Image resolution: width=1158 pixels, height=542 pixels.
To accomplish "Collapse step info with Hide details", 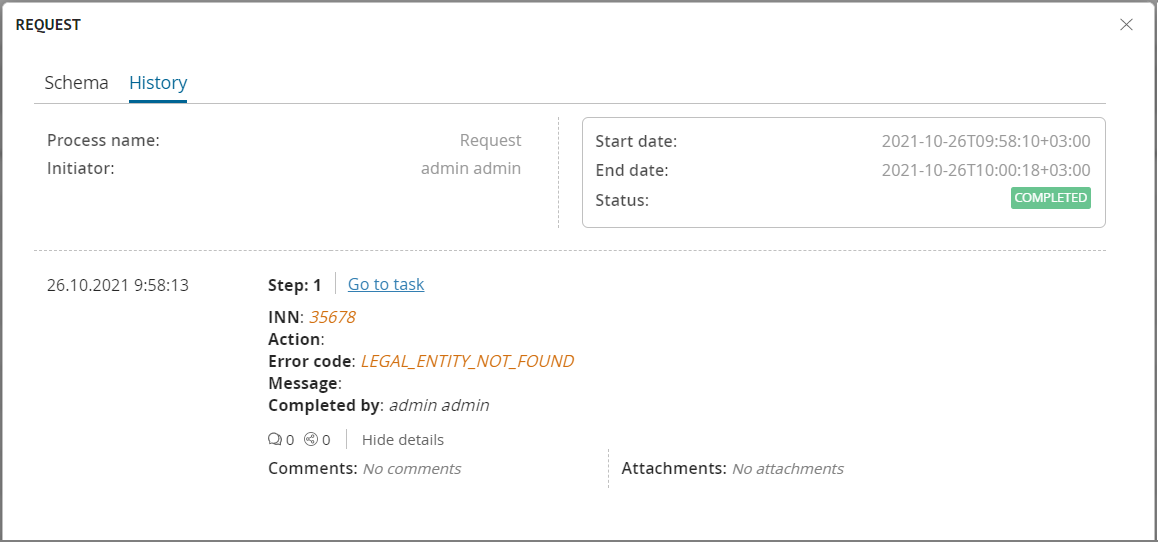I will click(402, 440).
